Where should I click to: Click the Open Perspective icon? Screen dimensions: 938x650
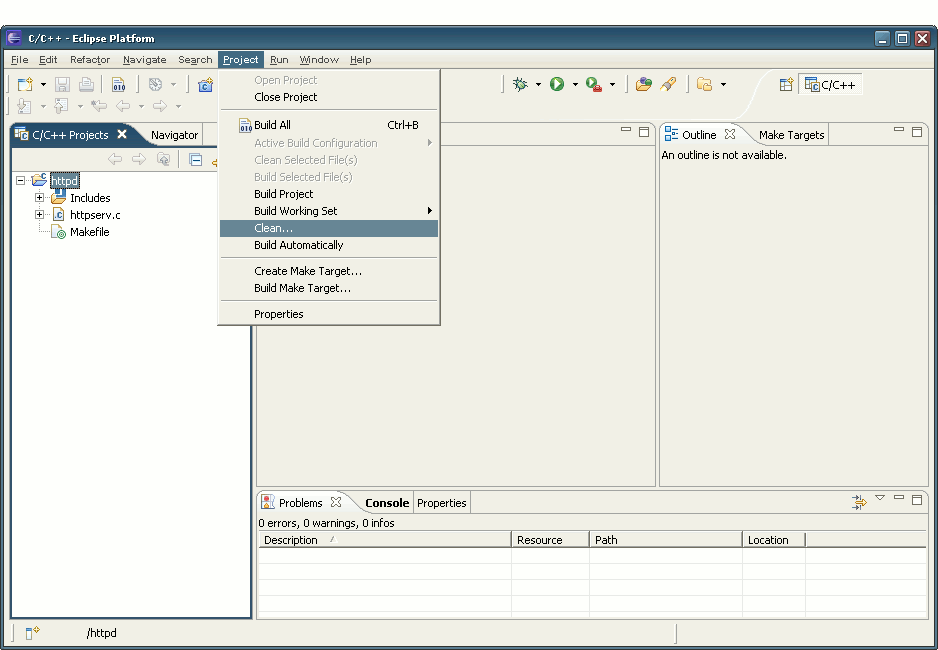click(786, 84)
